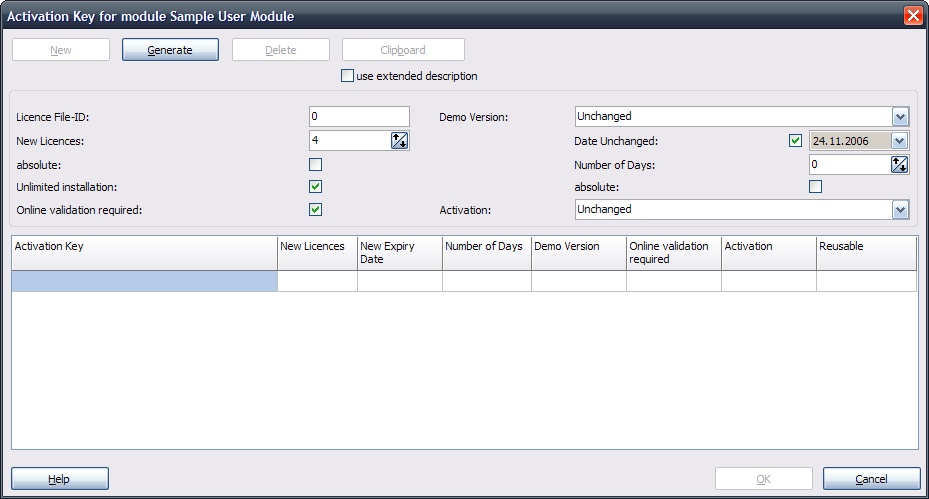Enable the absolute checkbox under New Licences
Viewport: 929px width, 499px height.
[316, 164]
